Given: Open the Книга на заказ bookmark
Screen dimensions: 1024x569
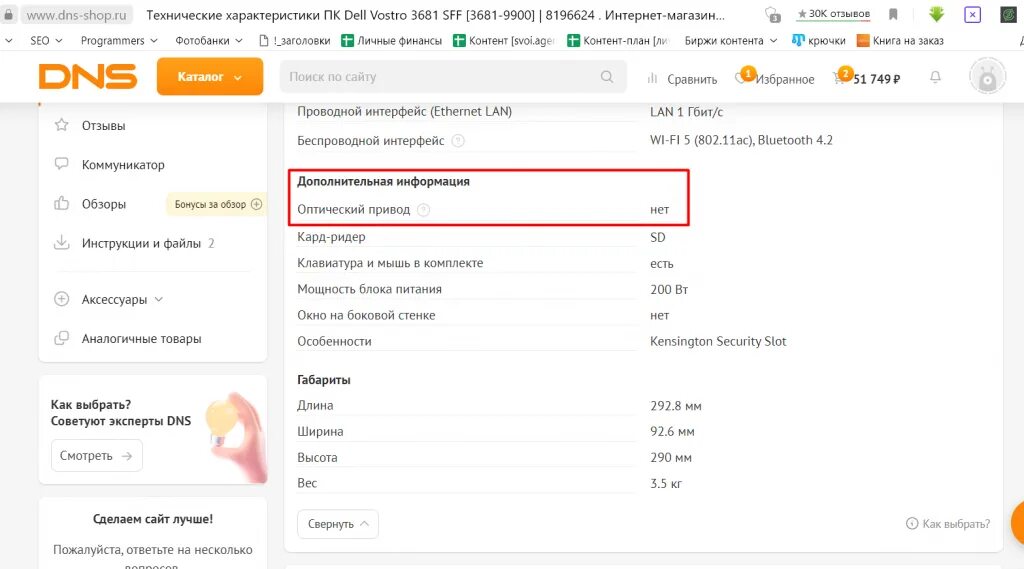Looking at the screenshot, I should [x=900, y=41].
